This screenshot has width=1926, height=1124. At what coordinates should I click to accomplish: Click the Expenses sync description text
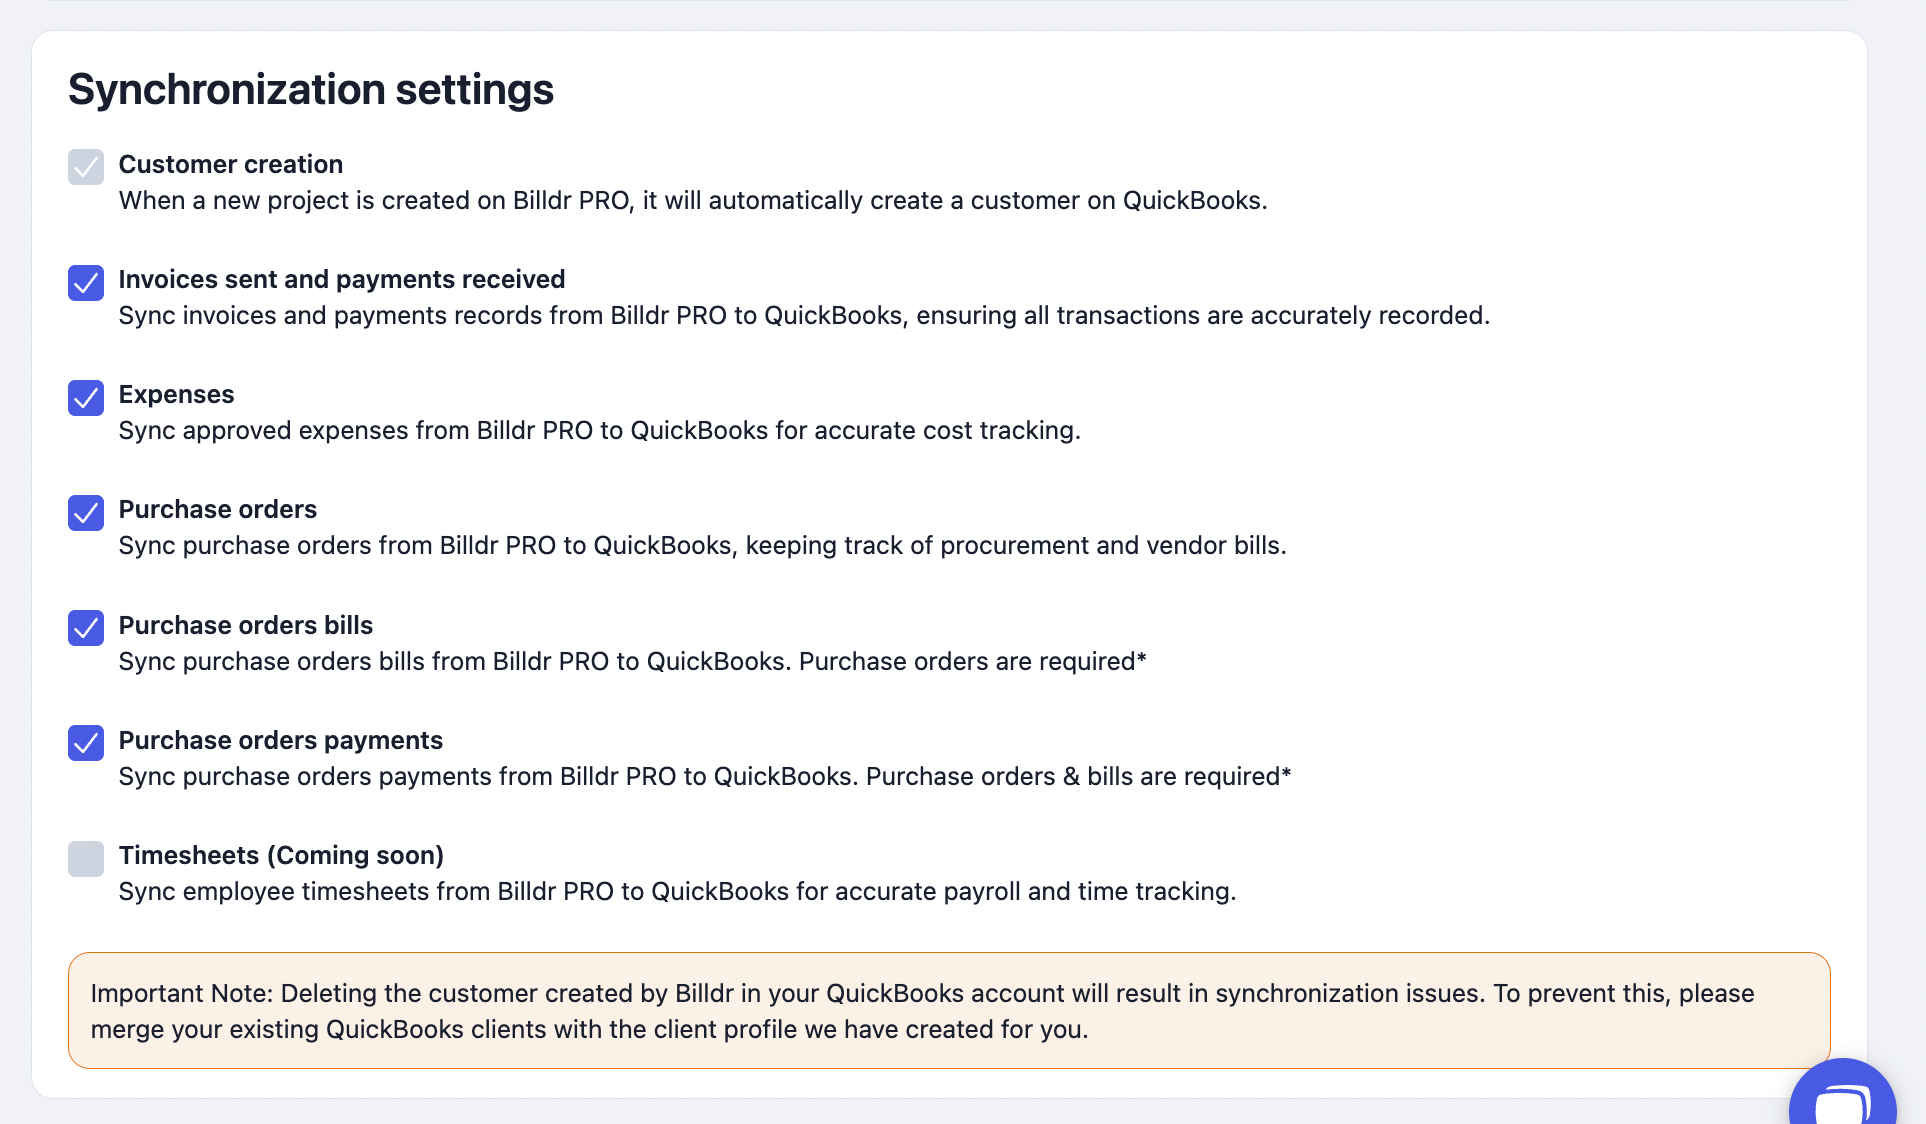(600, 430)
